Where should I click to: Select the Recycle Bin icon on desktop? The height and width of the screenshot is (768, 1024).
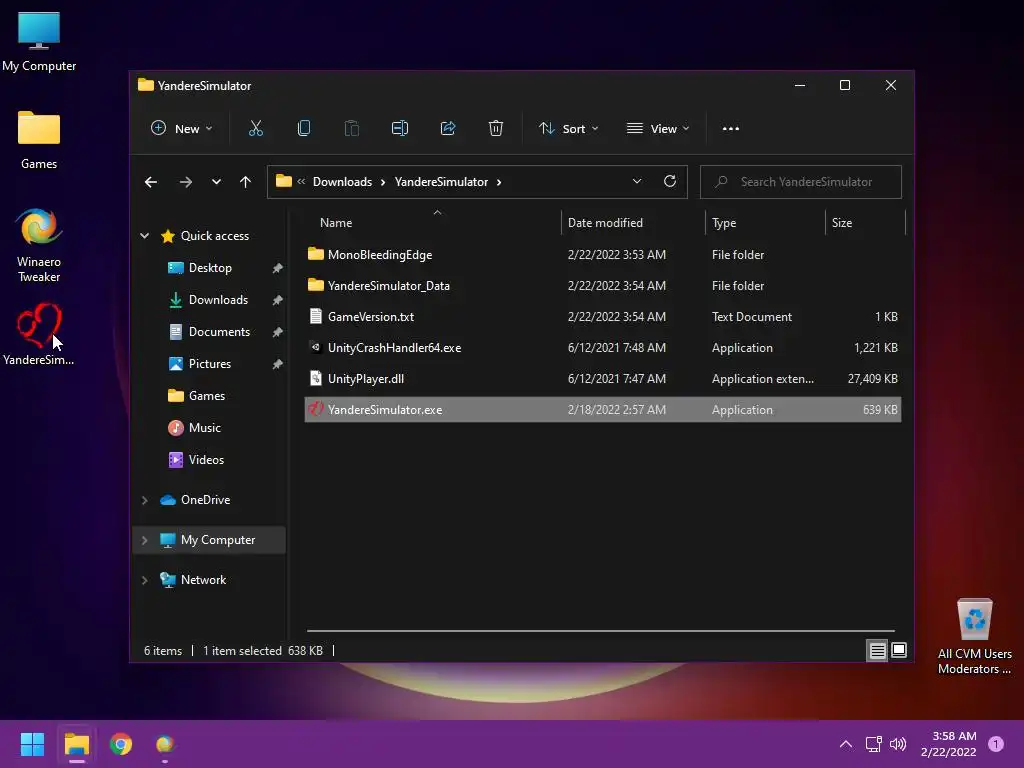pyautogui.click(x=974, y=637)
